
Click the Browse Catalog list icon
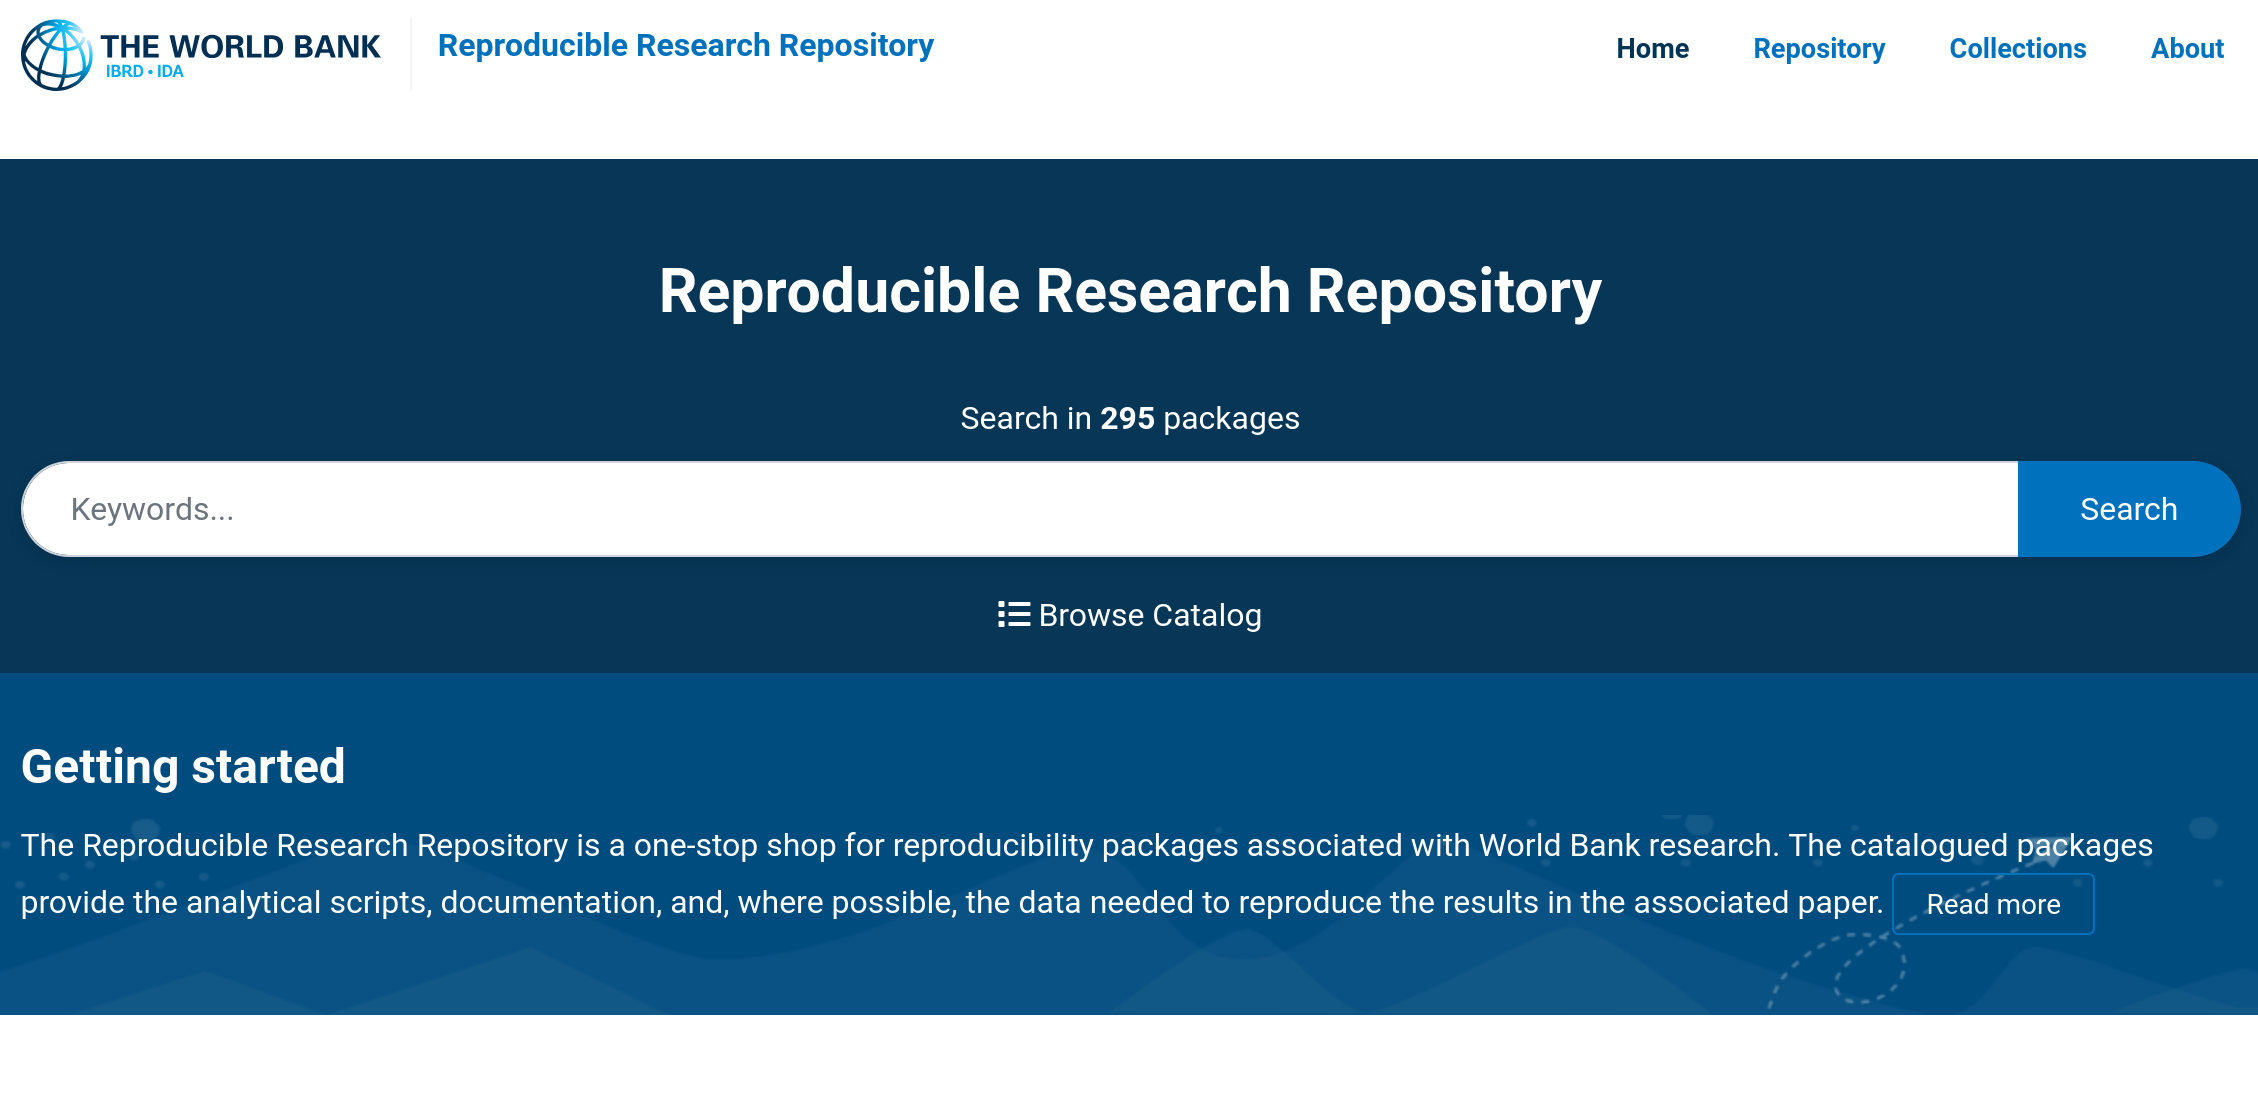point(1013,614)
